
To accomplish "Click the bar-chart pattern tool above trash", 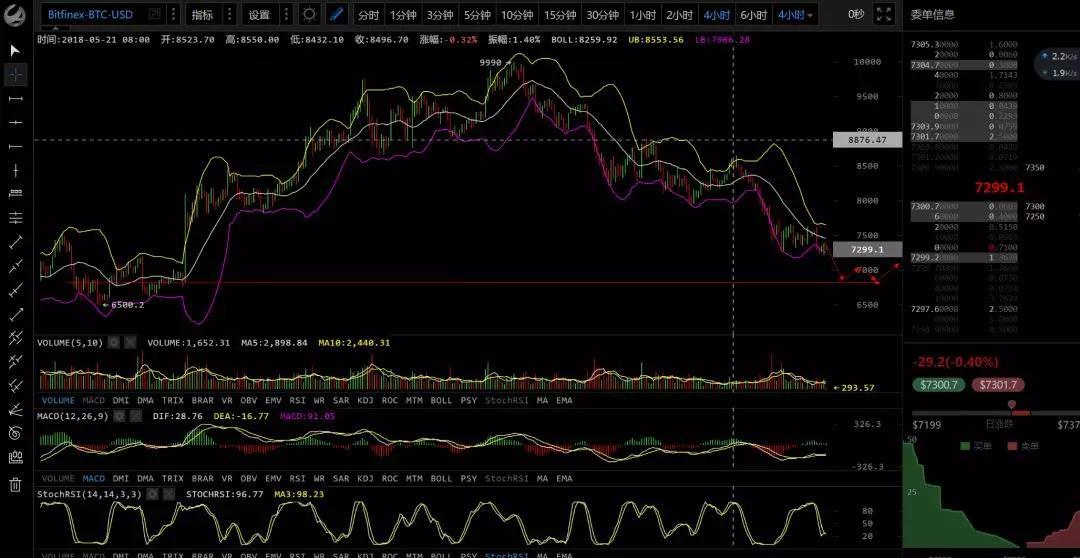I will pos(15,457).
